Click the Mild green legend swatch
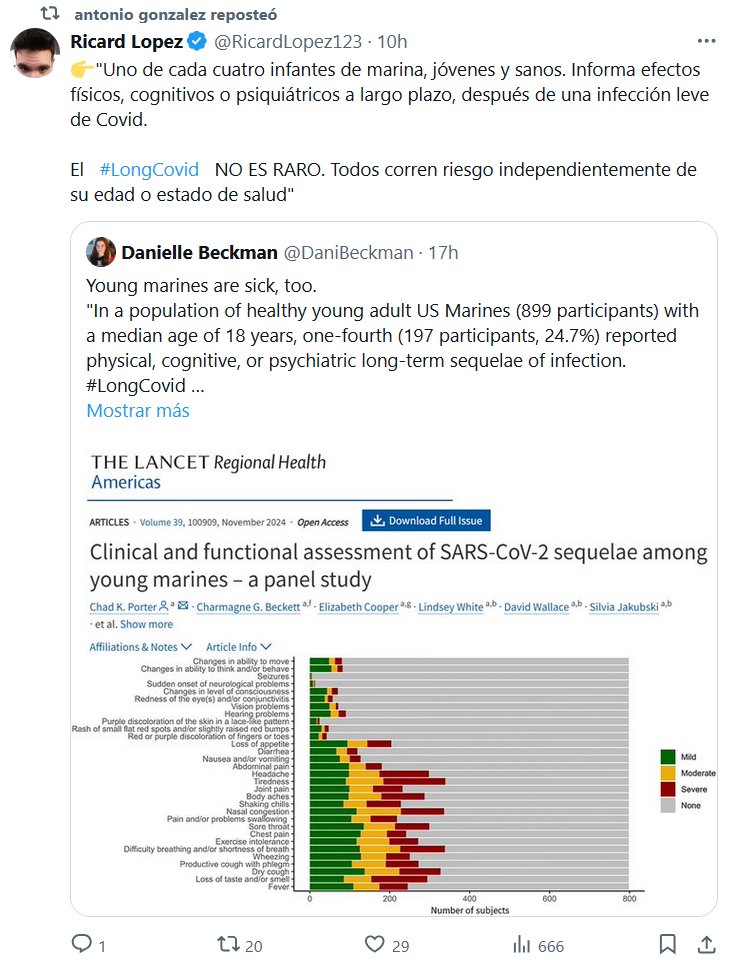This screenshot has height=966, width=738. point(669,757)
